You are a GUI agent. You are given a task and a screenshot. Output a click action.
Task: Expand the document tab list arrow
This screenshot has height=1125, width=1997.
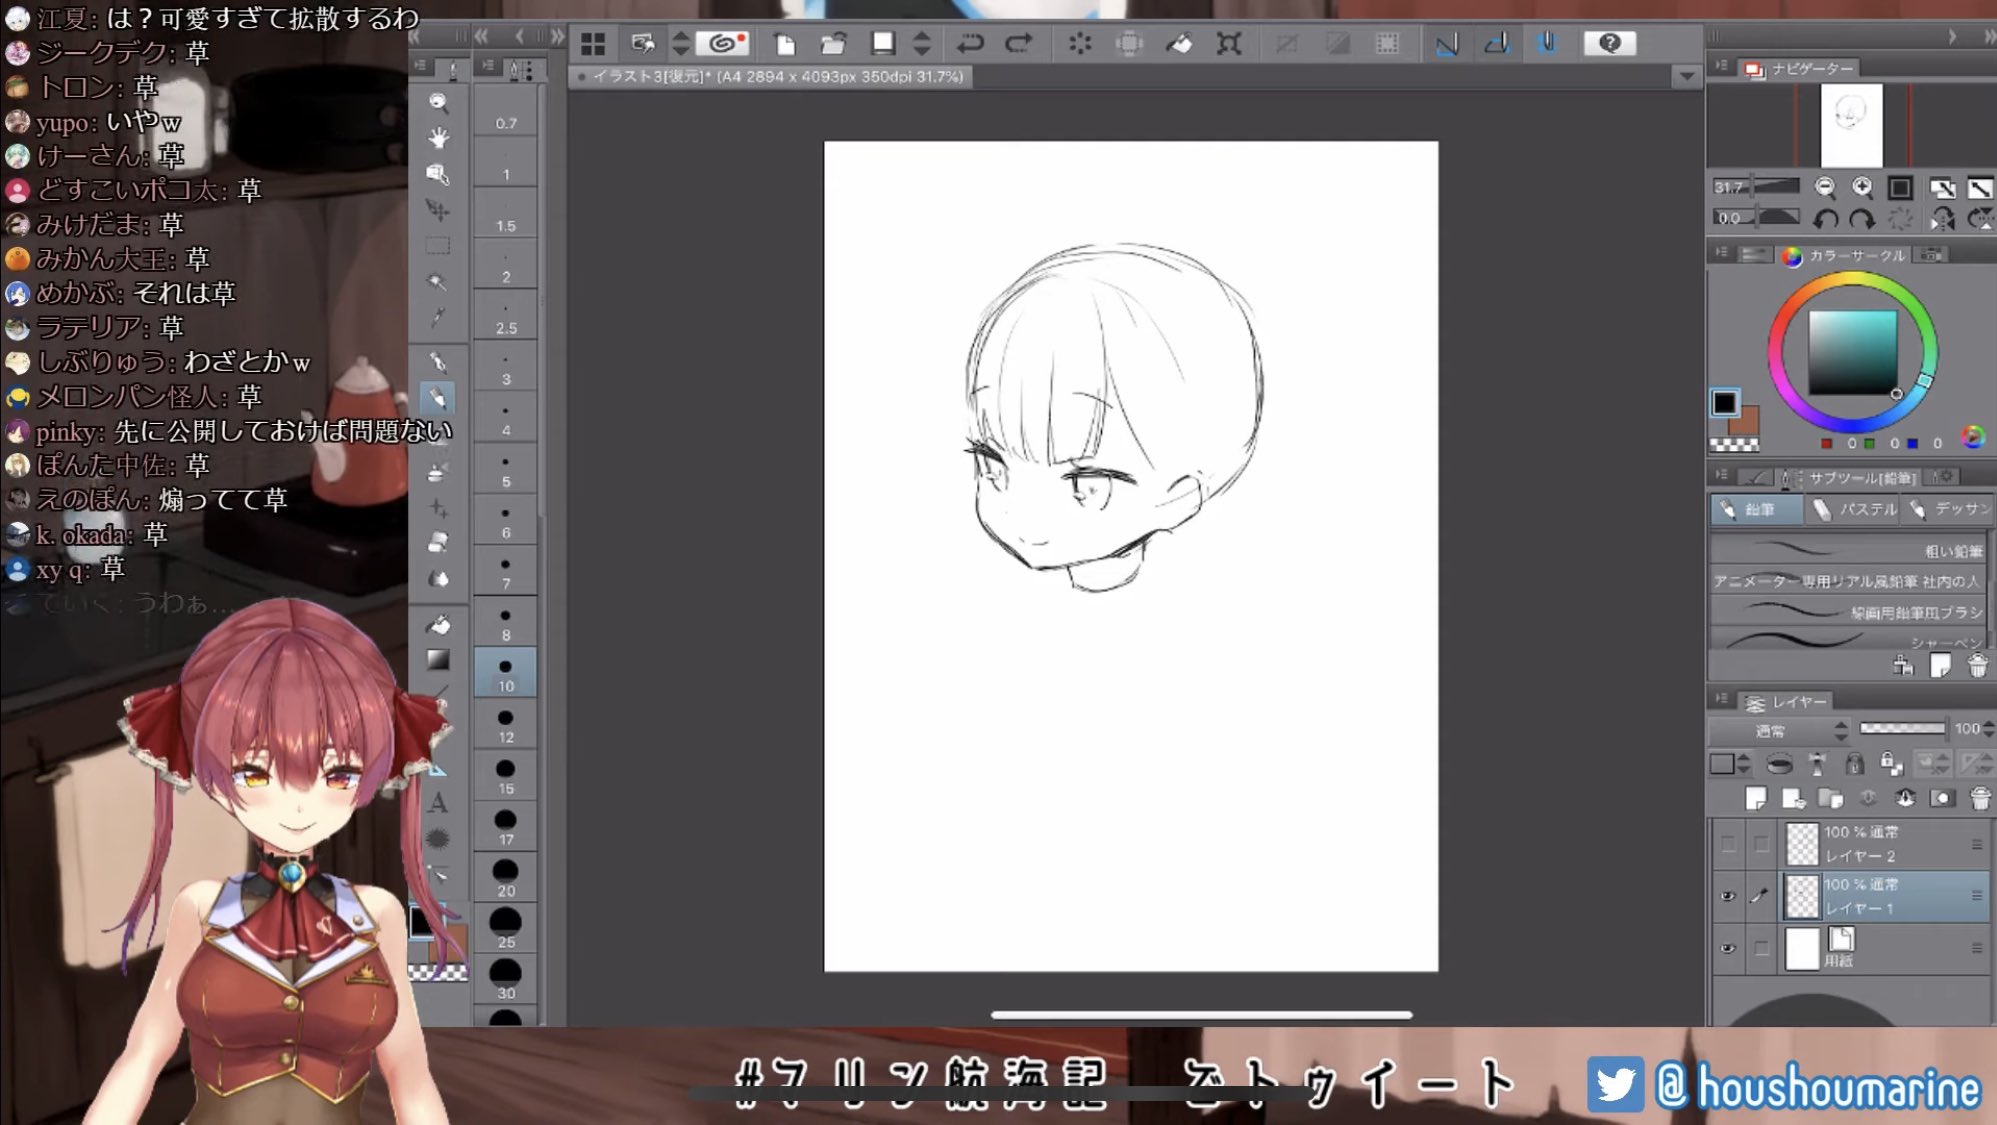pyautogui.click(x=1688, y=76)
